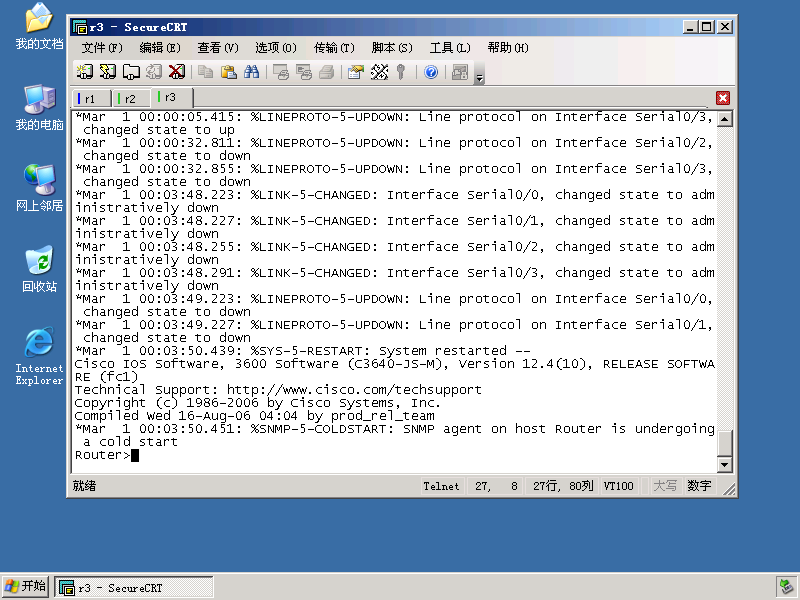
Task: Click the Disconnect red X icon
Action: tap(177, 72)
